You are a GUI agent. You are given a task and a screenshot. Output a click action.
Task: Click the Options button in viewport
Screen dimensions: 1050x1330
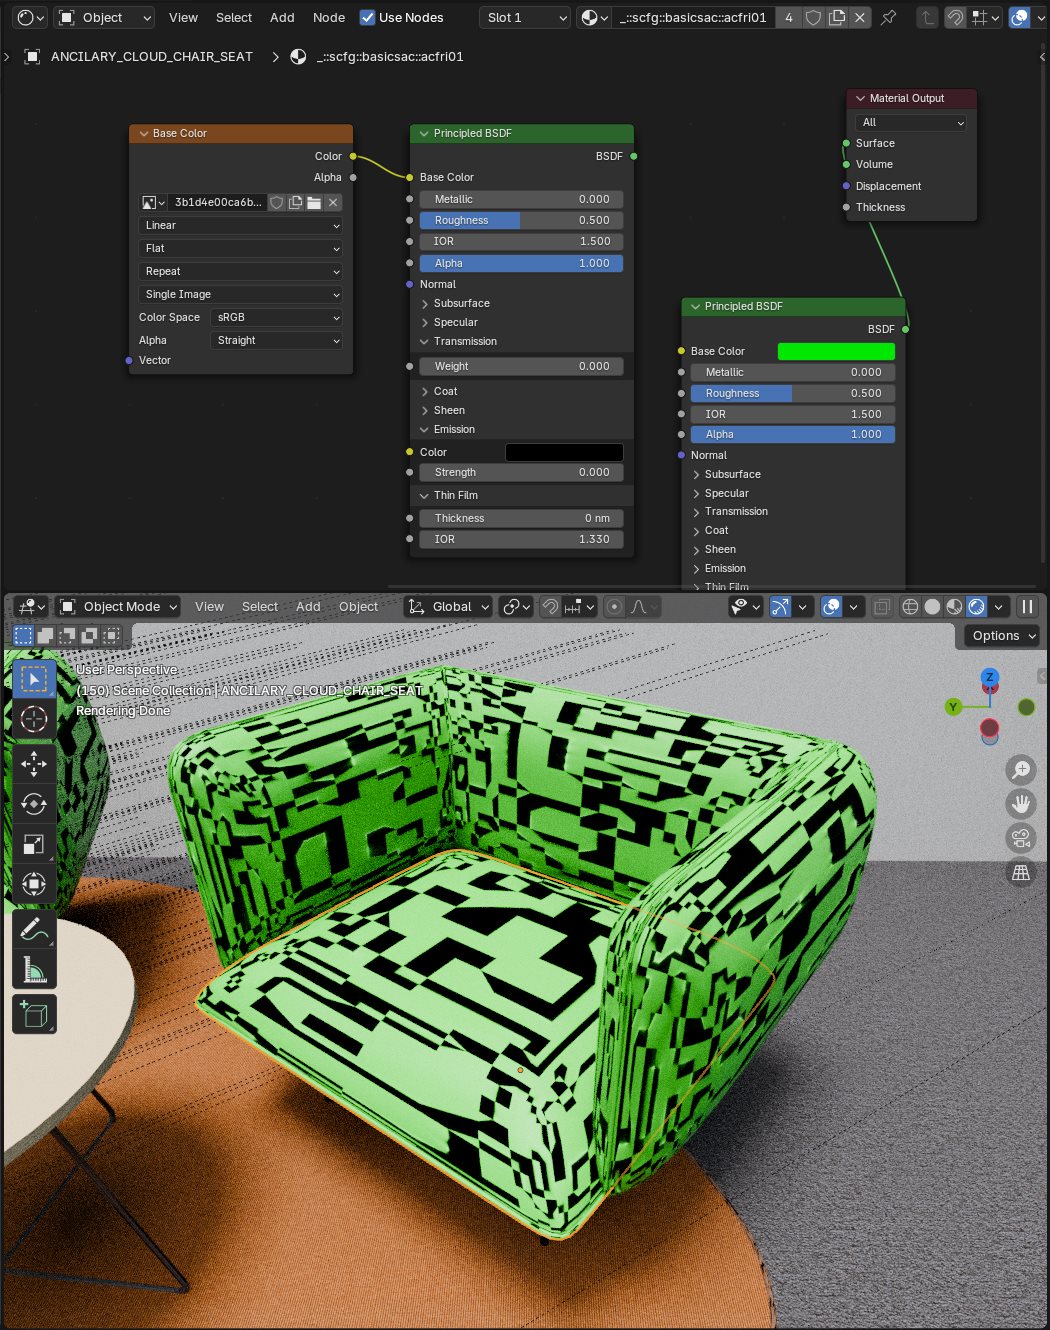1003,636
